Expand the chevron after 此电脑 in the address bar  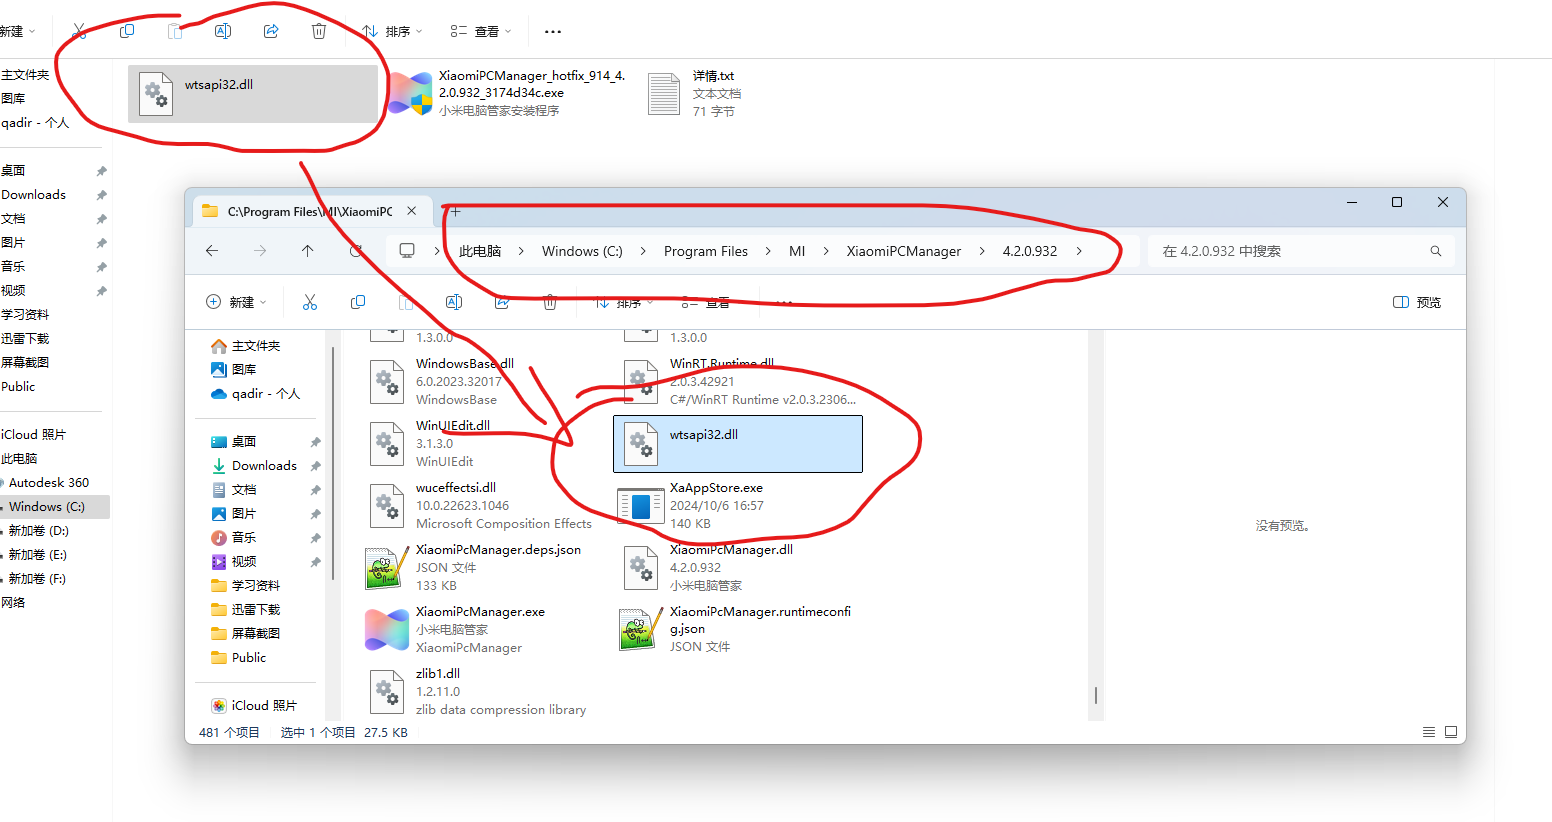pos(521,251)
